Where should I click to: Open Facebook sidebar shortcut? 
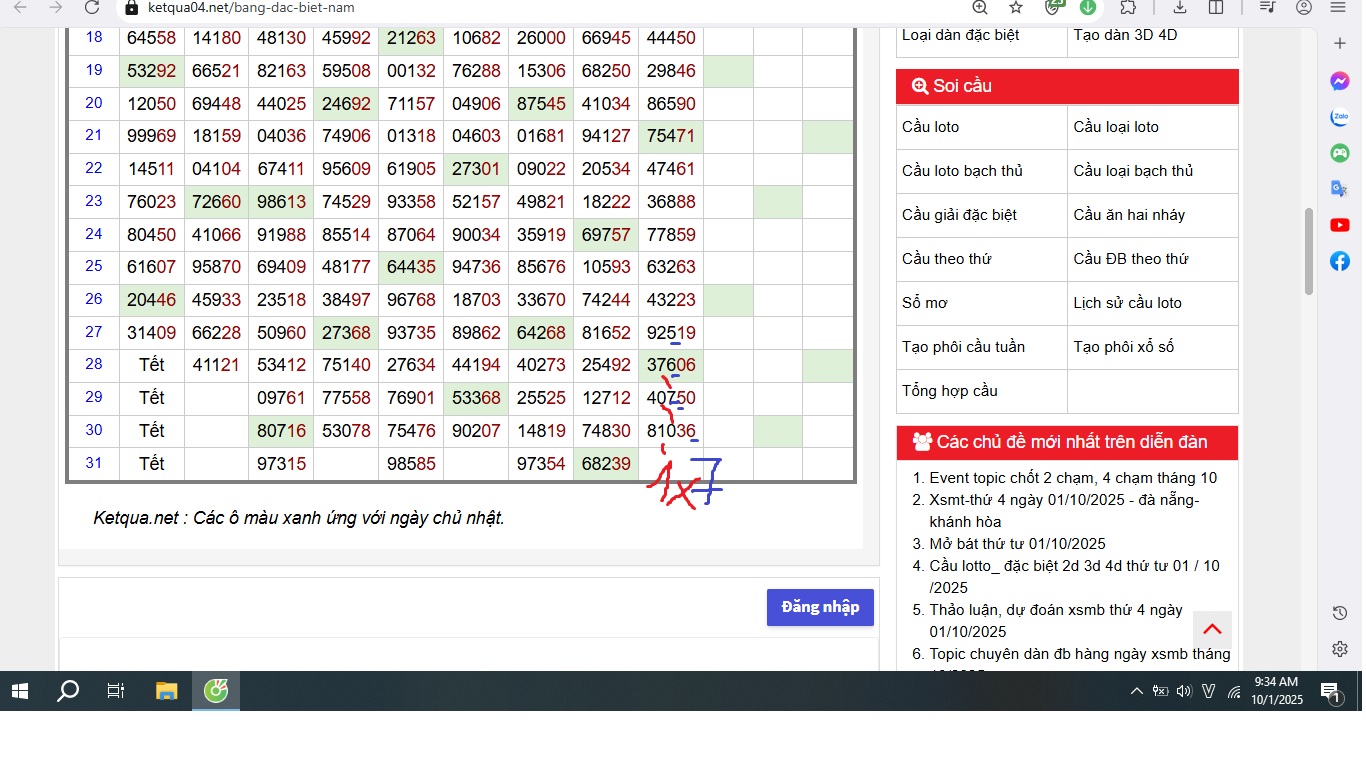(x=1340, y=261)
